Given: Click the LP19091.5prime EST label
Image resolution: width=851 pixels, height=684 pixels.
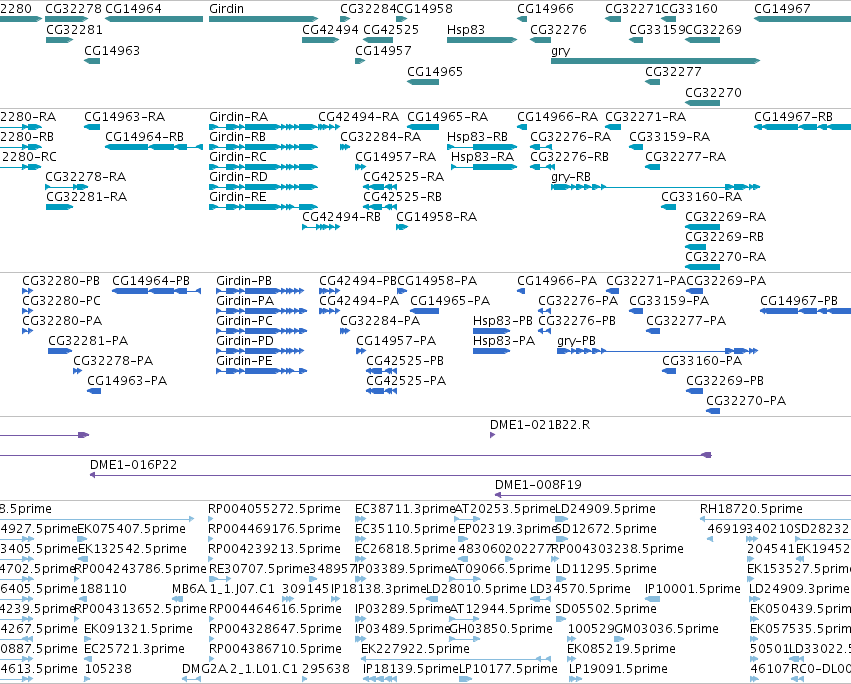Looking at the screenshot, I should [x=618, y=669].
